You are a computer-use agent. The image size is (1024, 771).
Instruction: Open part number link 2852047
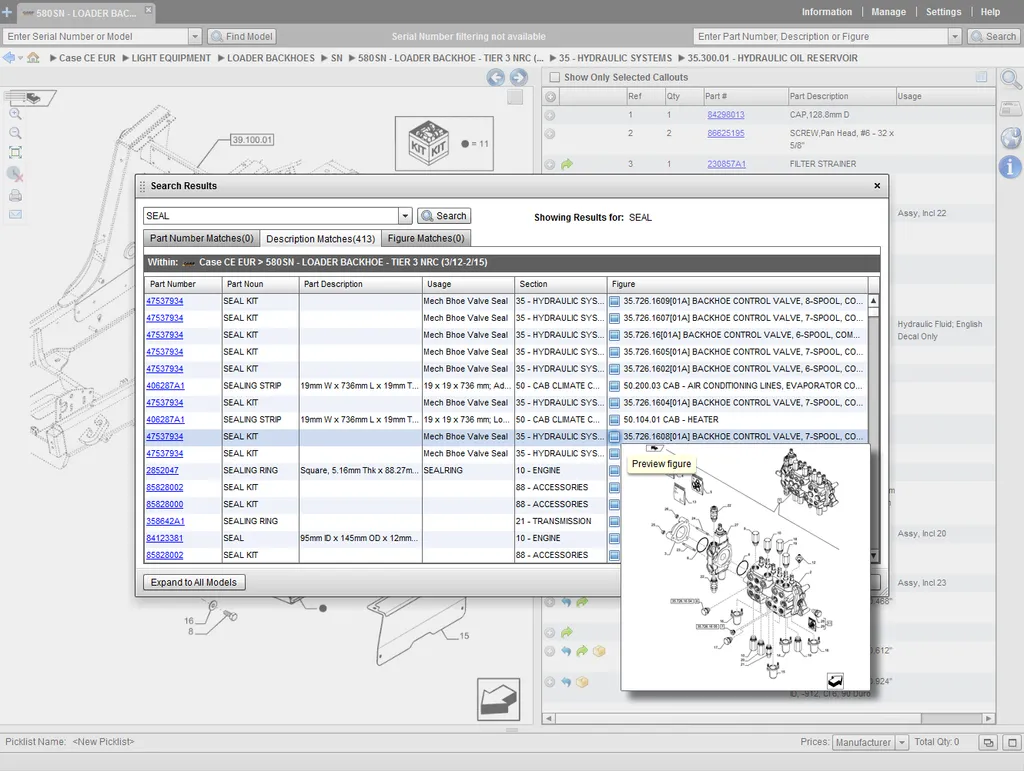point(162,471)
